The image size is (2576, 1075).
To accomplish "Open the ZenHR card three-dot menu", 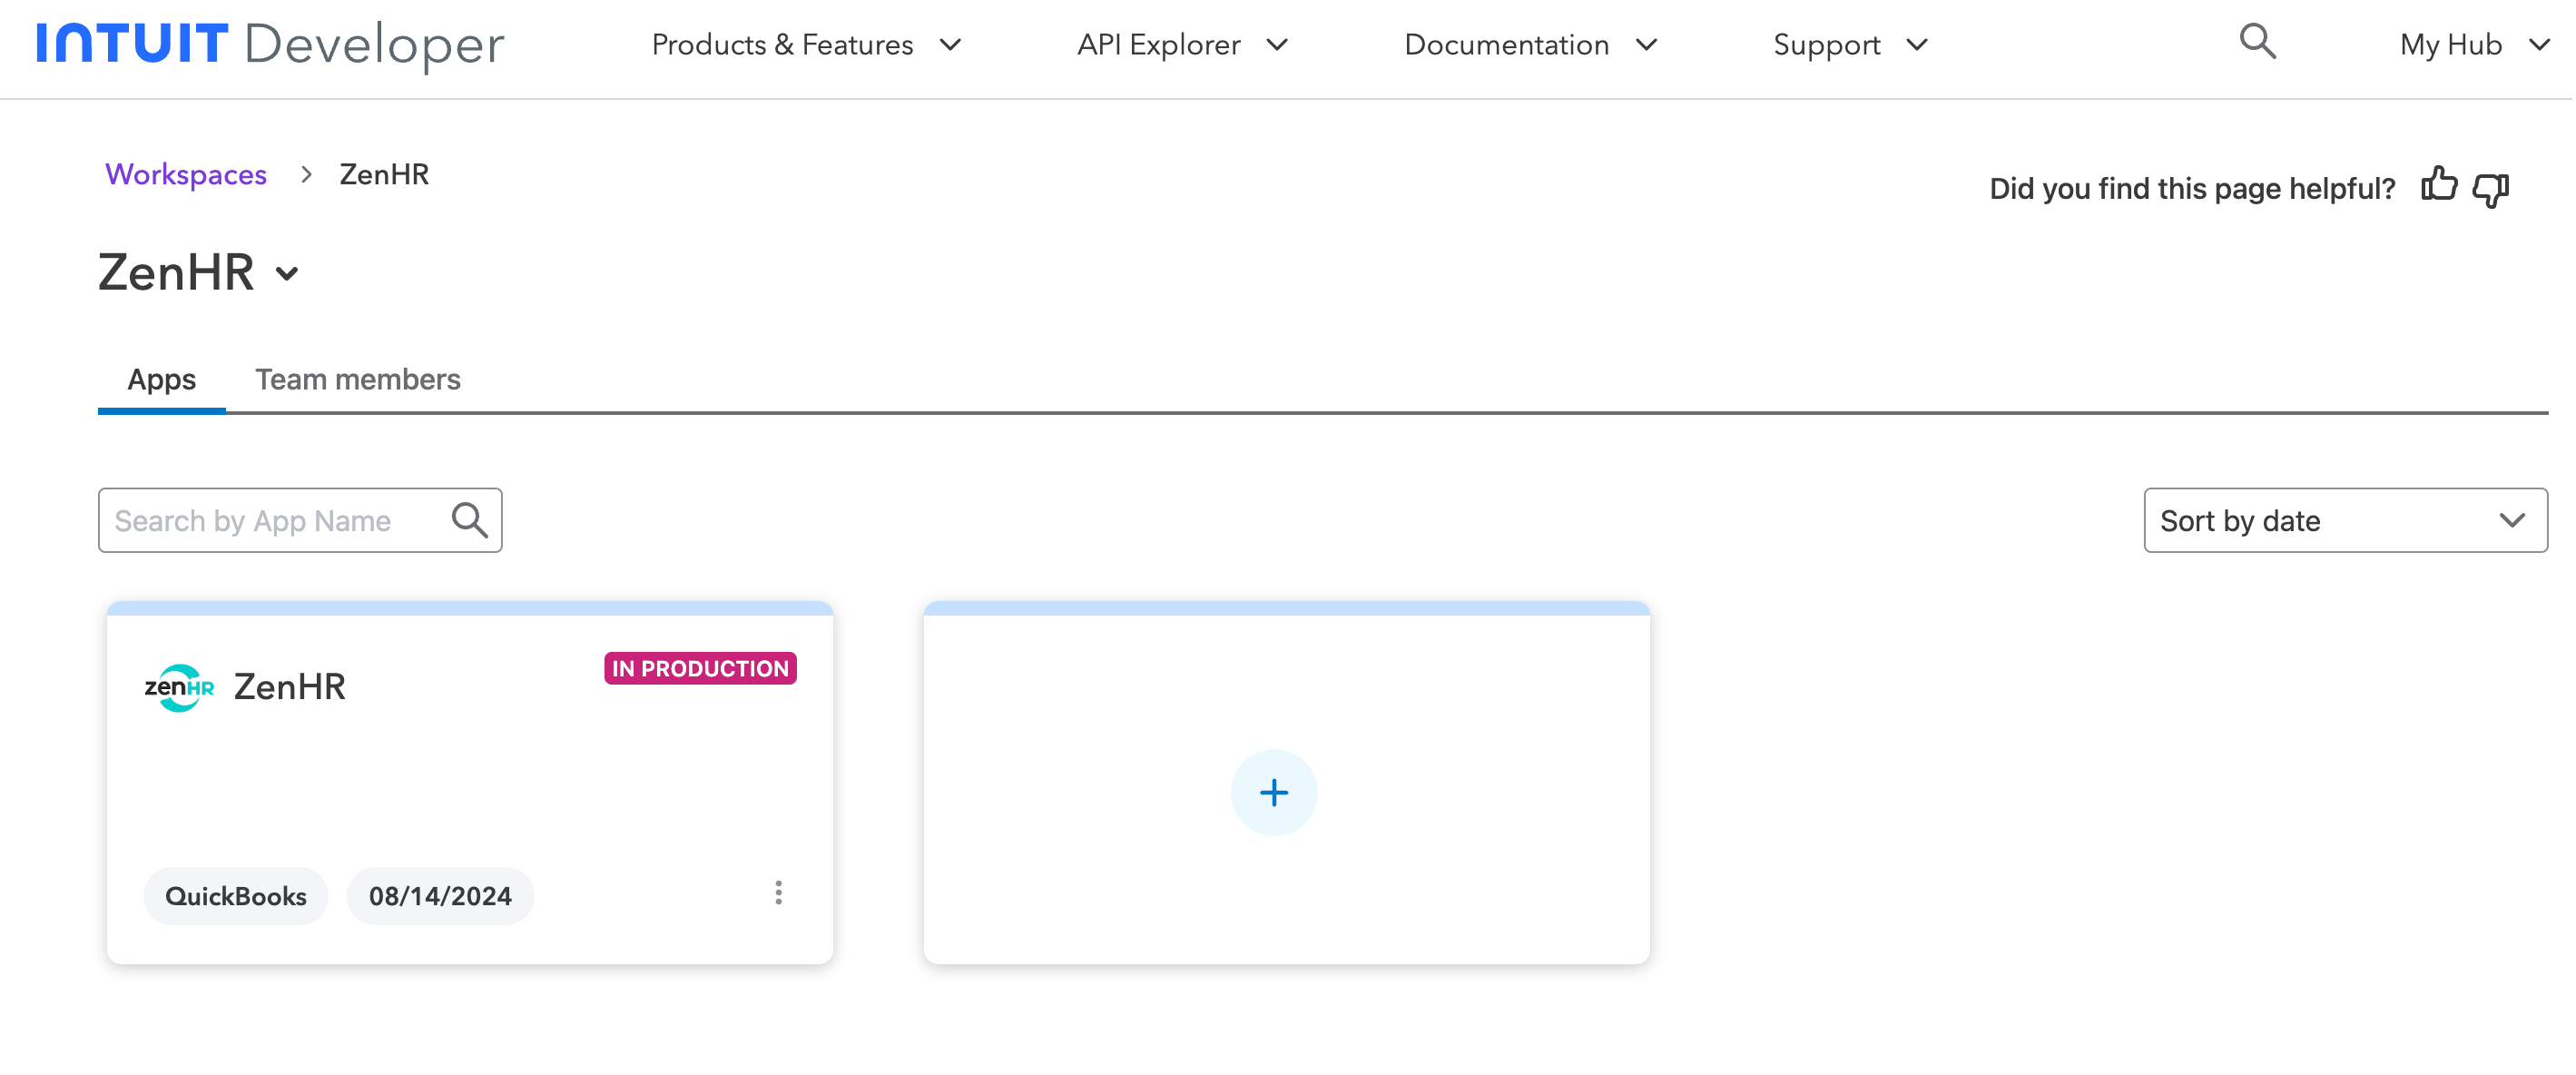I will 778,893.
